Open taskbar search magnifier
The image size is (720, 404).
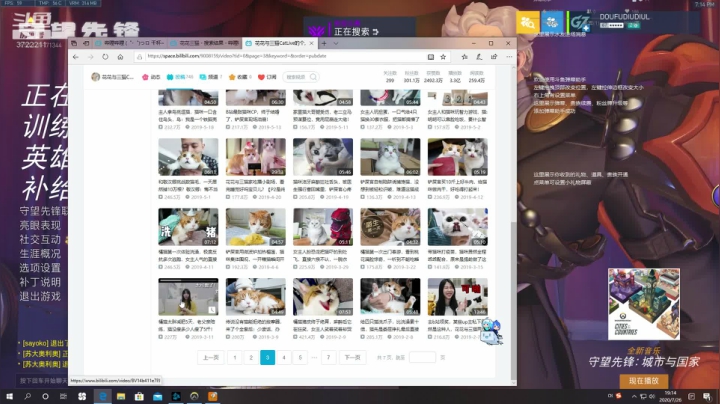[28, 396]
